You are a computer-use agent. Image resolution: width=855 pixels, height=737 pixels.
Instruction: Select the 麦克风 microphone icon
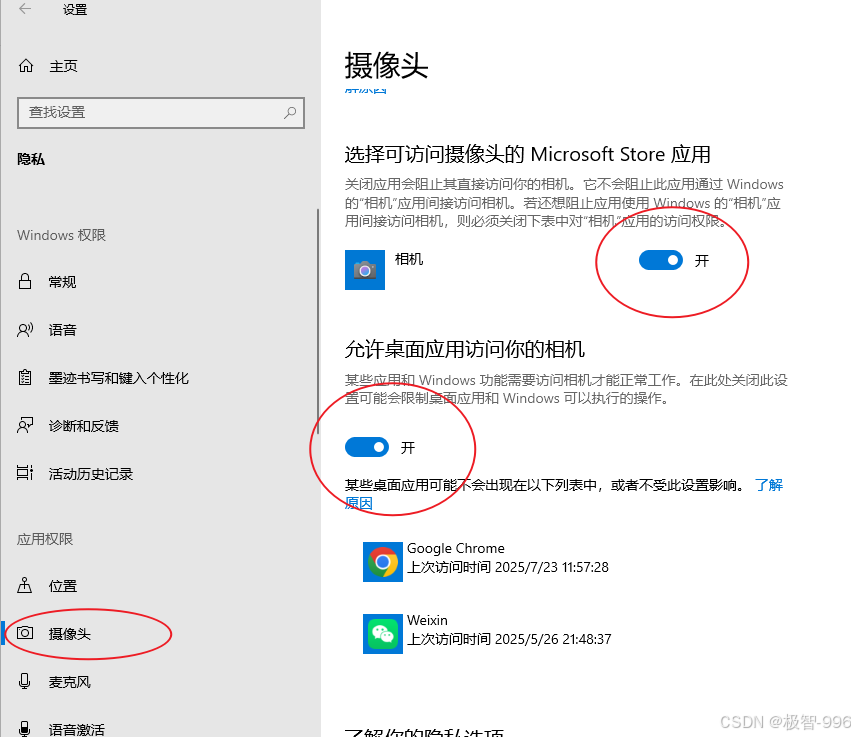(x=25, y=681)
